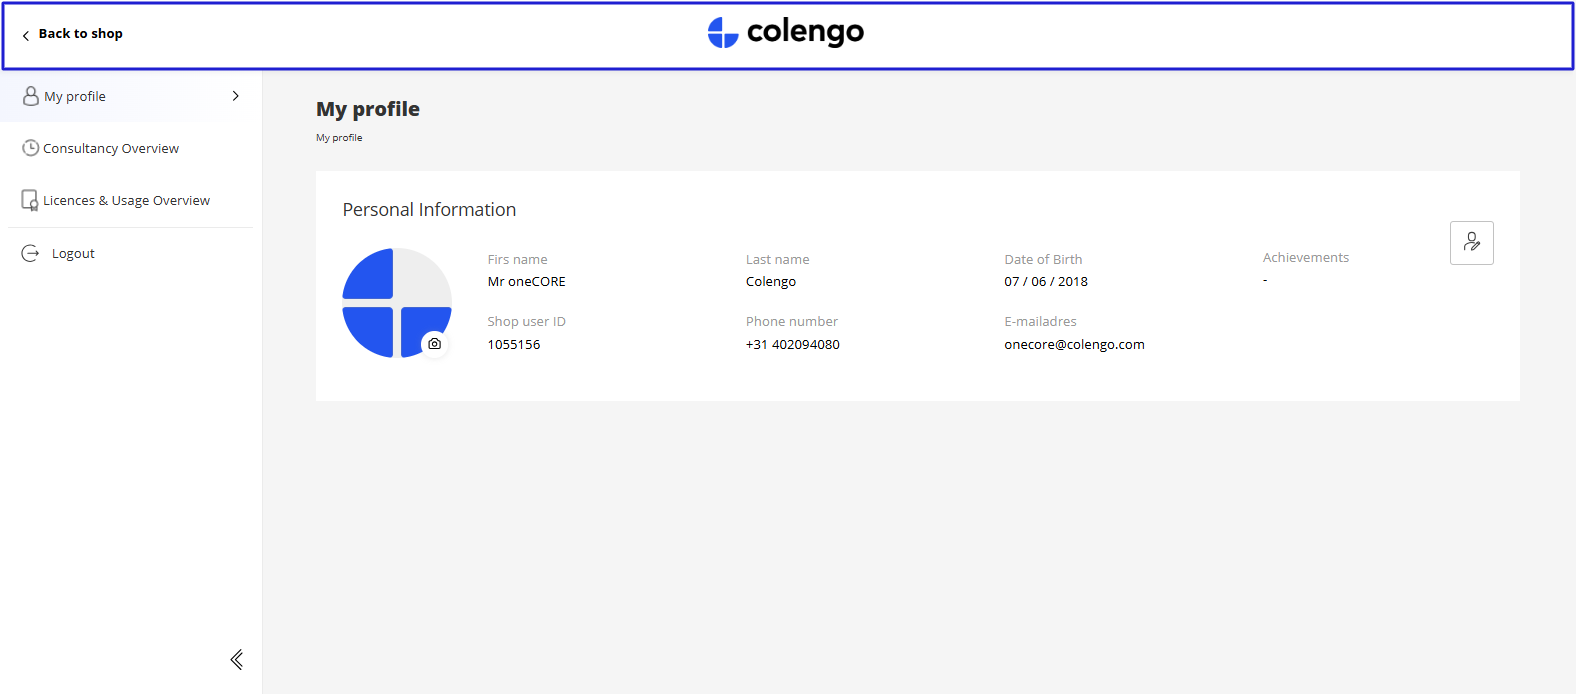The width and height of the screenshot is (1576, 694).
Task: Click the onecore@colengo.com email address
Action: point(1074,345)
